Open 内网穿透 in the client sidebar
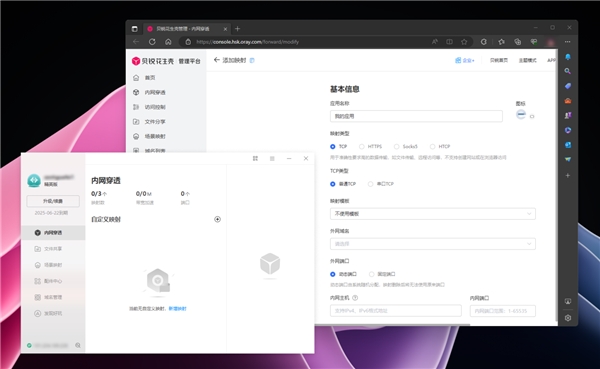The height and width of the screenshot is (369, 600). (53, 233)
